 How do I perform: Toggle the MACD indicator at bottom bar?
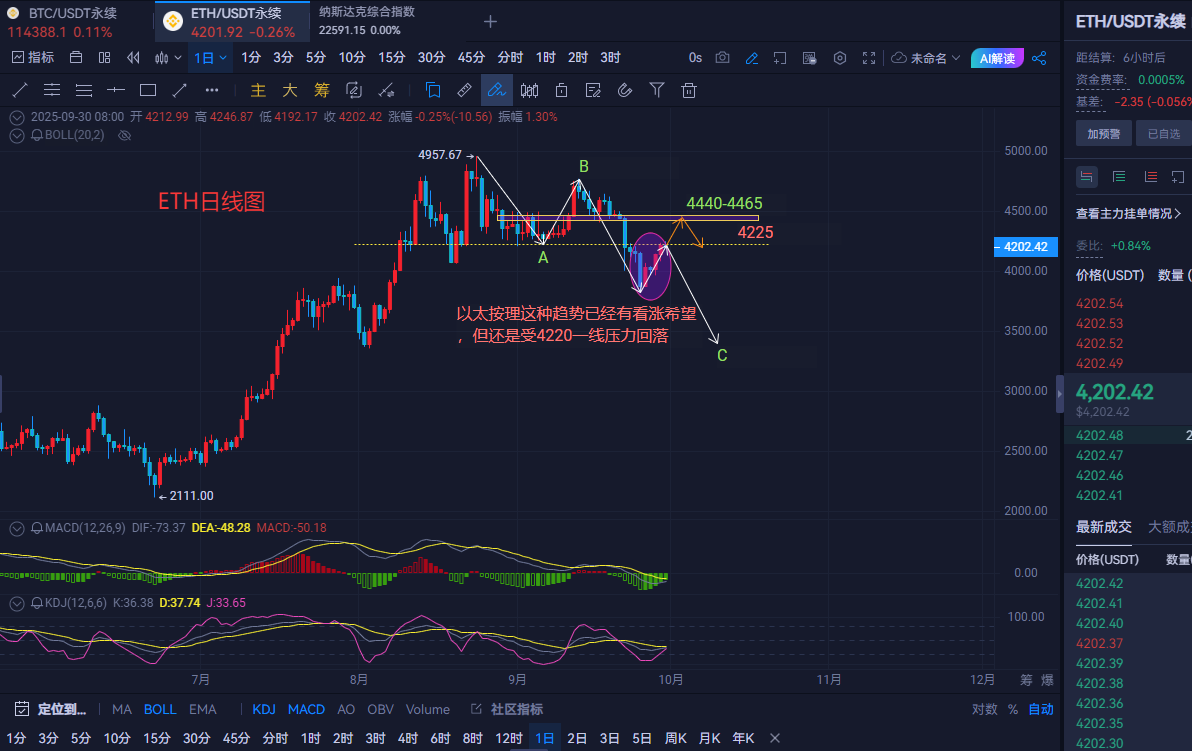pos(306,709)
